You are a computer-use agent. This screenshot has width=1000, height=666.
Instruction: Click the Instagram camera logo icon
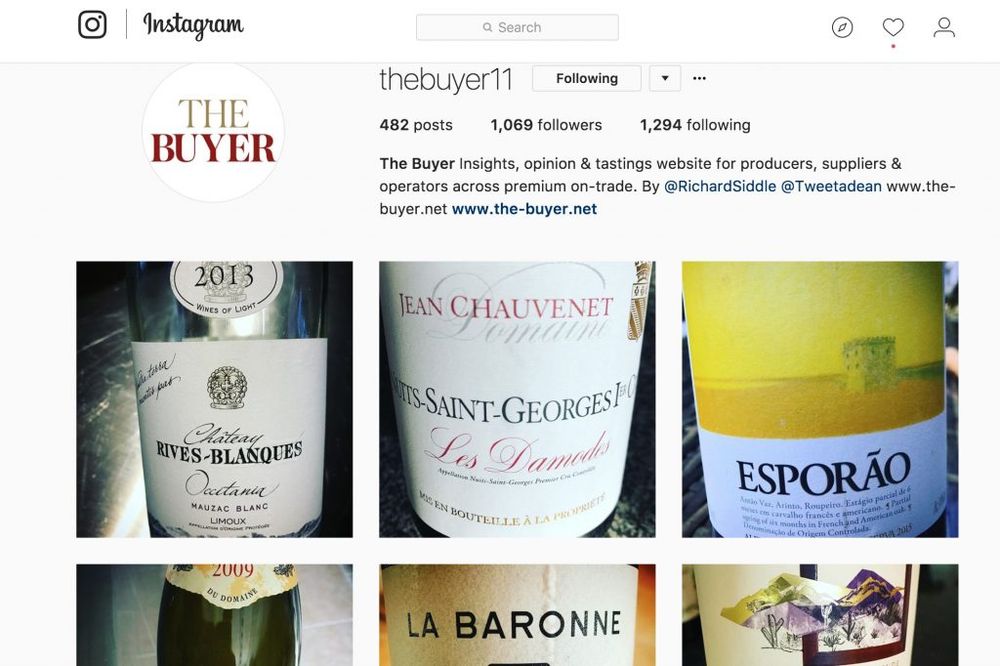[92, 25]
